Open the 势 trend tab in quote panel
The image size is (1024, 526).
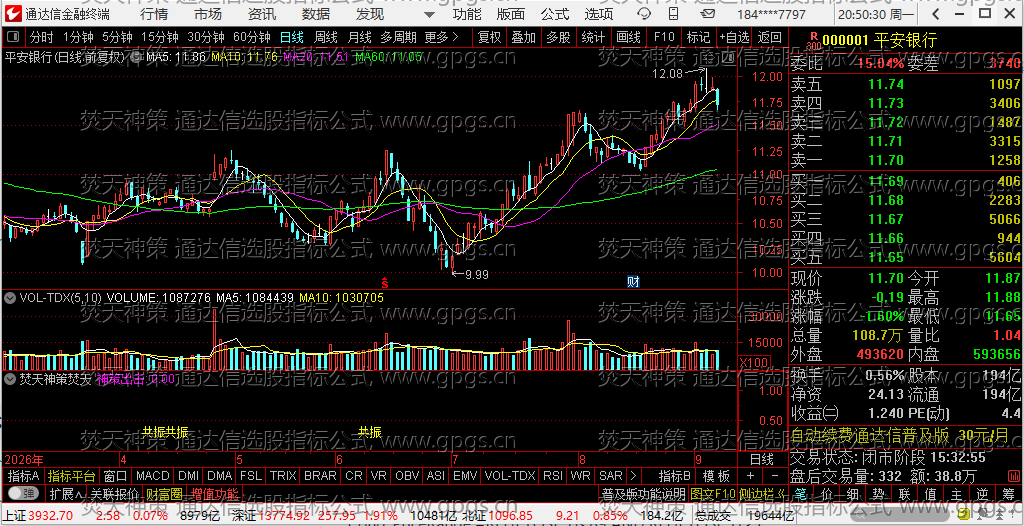click(878, 493)
